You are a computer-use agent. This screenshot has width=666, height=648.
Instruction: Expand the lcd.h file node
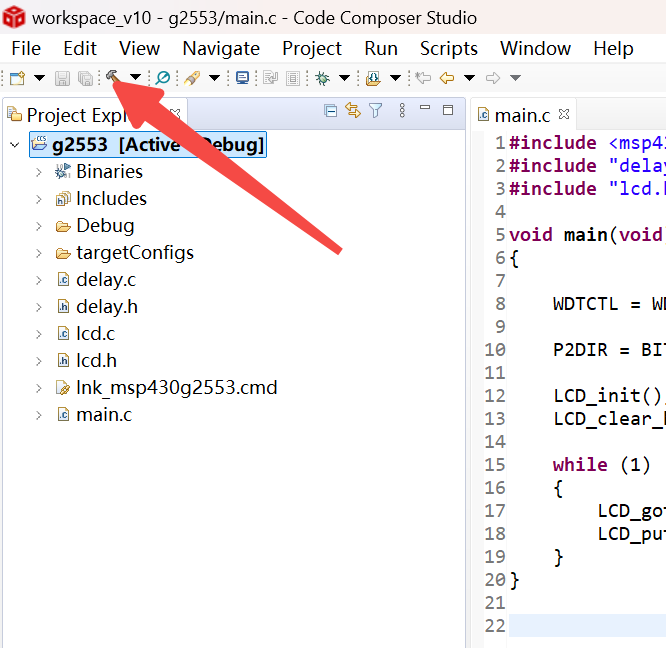point(39,361)
